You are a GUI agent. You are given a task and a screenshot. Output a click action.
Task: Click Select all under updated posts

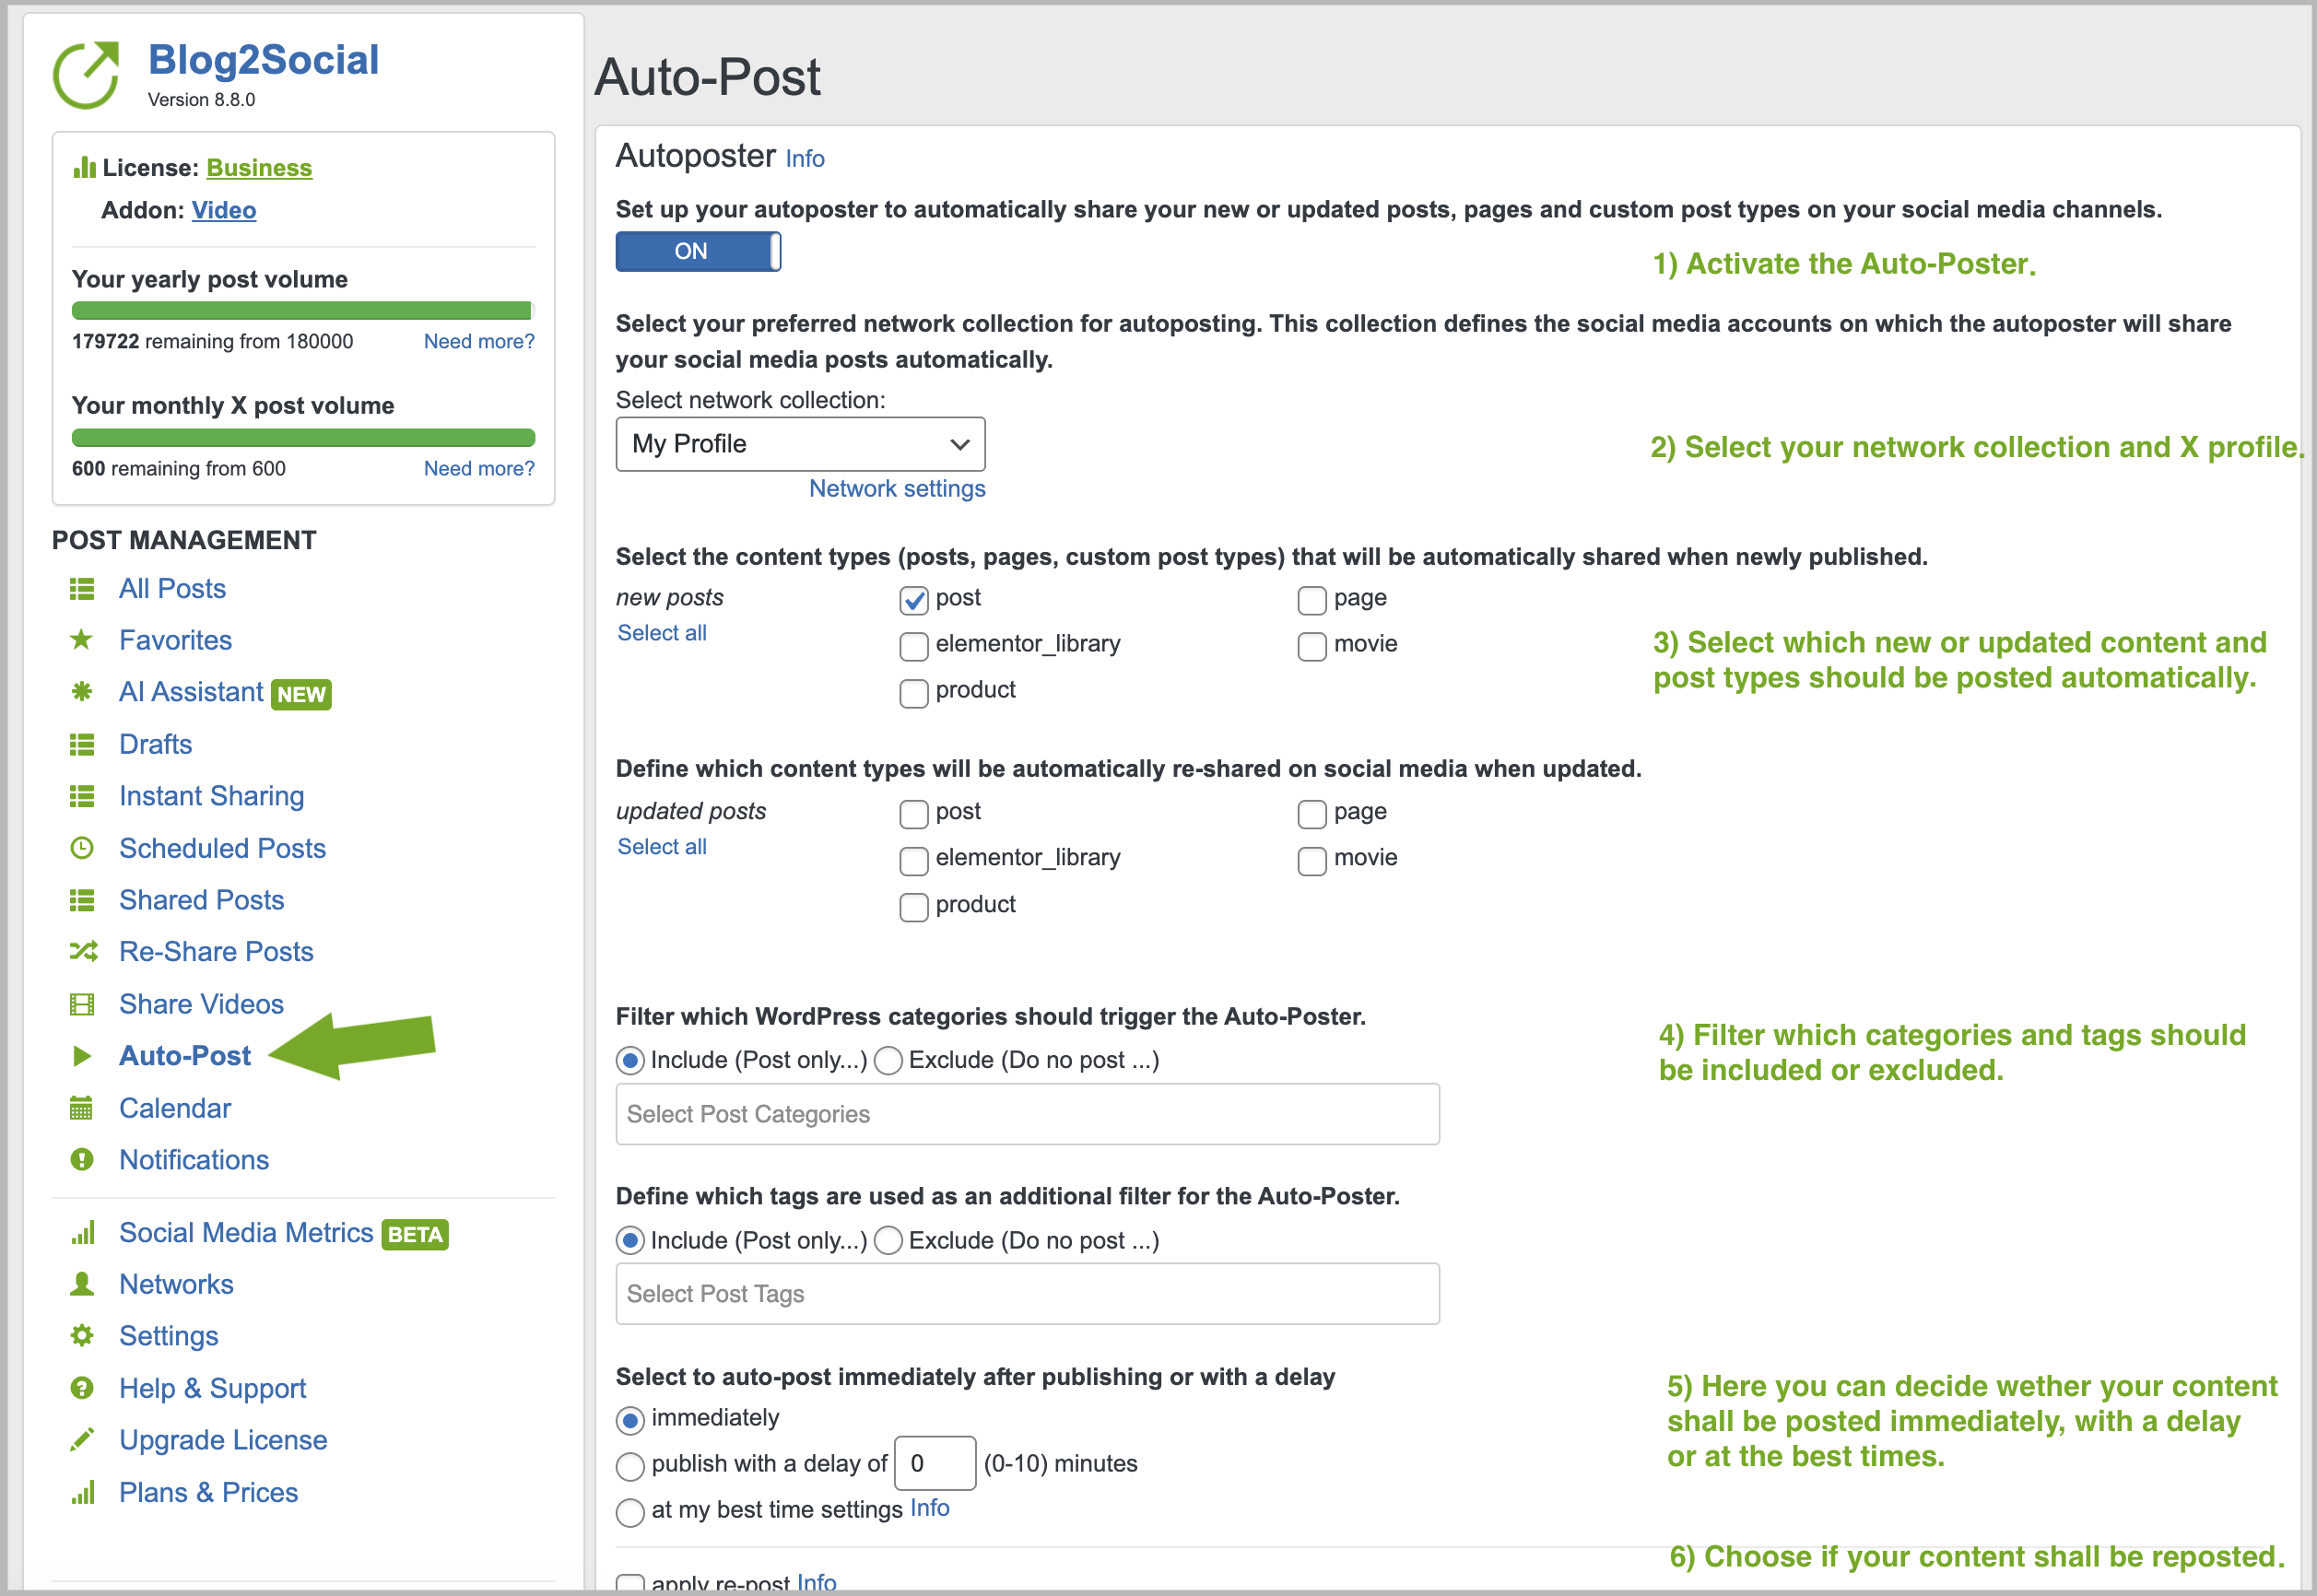tap(661, 846)
